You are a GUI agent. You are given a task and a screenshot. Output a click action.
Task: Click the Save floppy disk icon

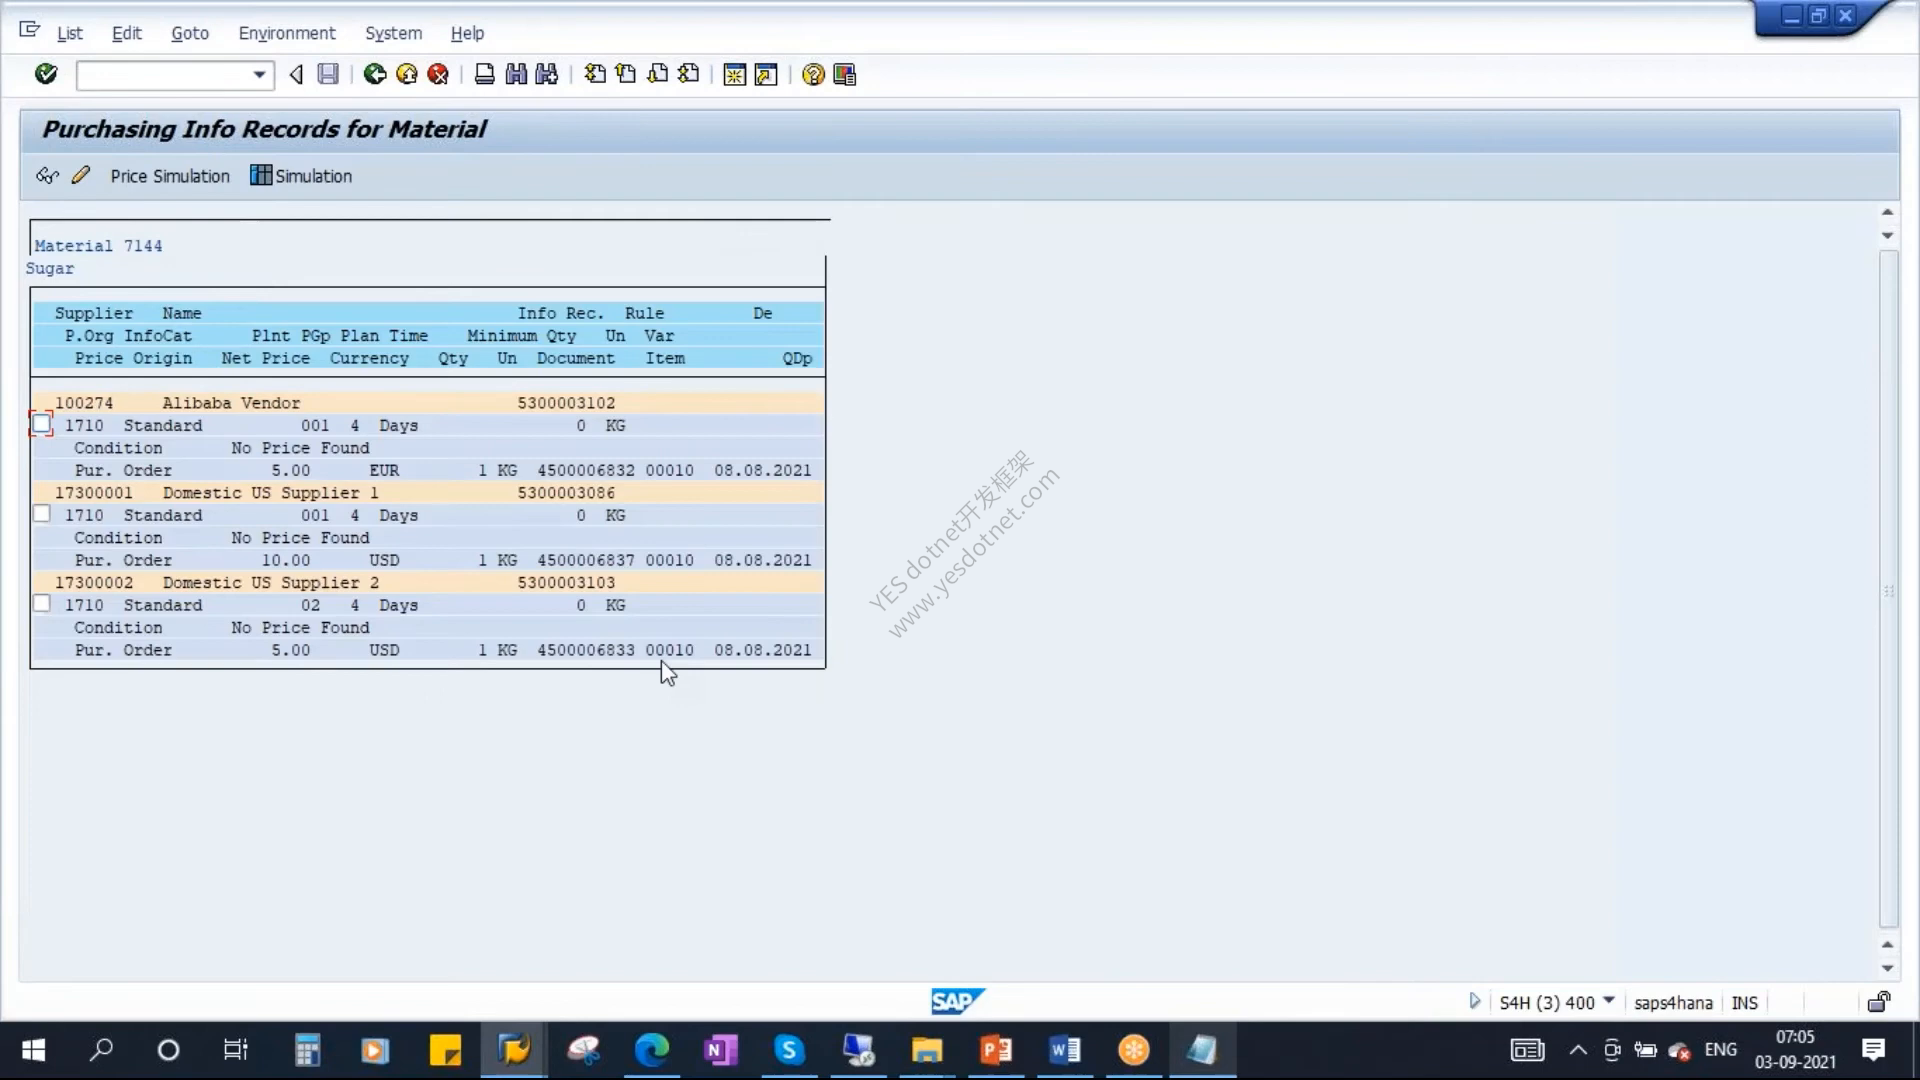point(328,74)
